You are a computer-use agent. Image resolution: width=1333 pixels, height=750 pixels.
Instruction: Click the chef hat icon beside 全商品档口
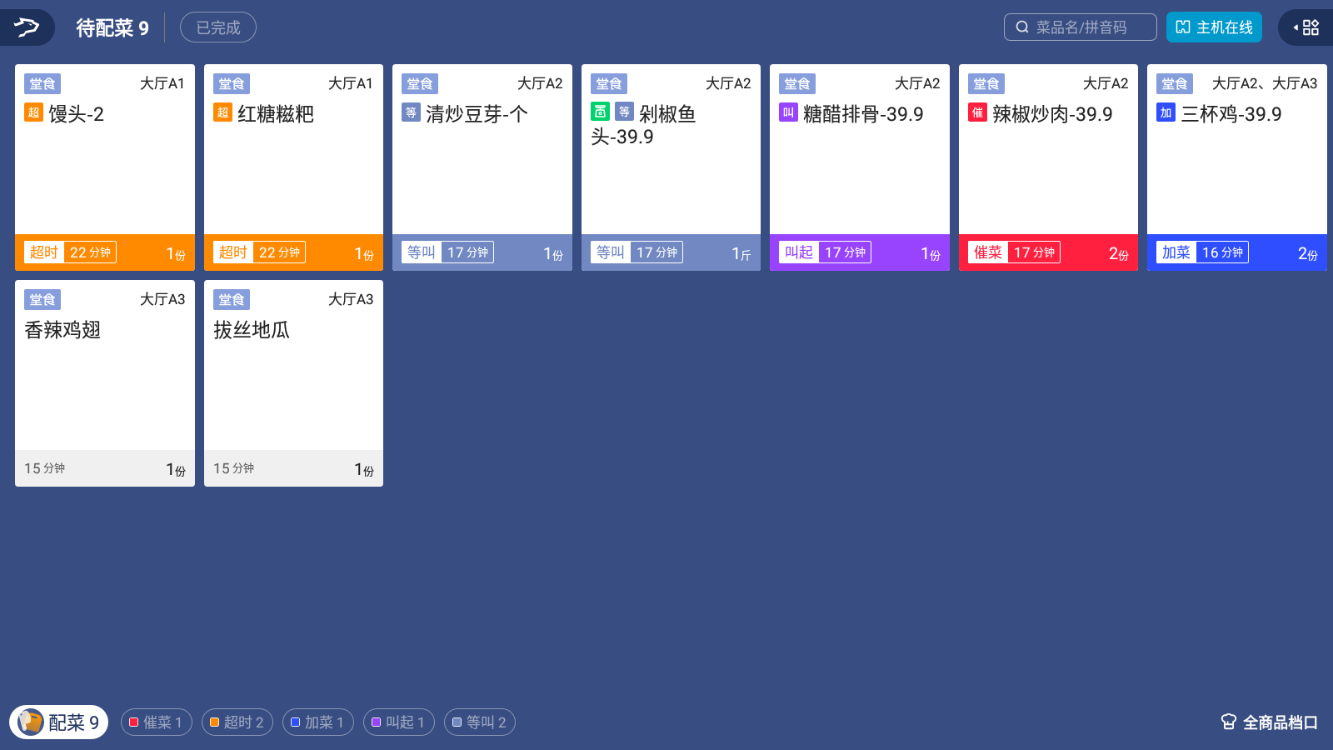click(x=1228, y=722)
